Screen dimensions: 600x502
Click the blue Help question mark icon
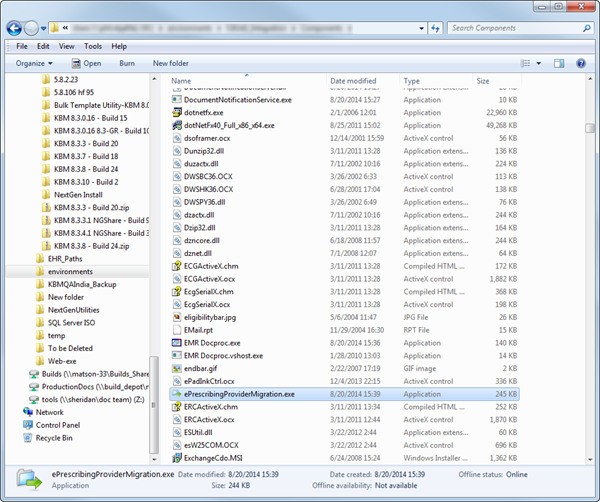(581, 64)
